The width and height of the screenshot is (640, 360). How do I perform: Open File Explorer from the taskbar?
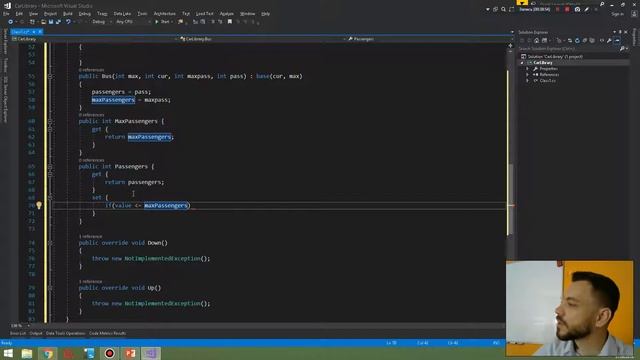(27, 353)
